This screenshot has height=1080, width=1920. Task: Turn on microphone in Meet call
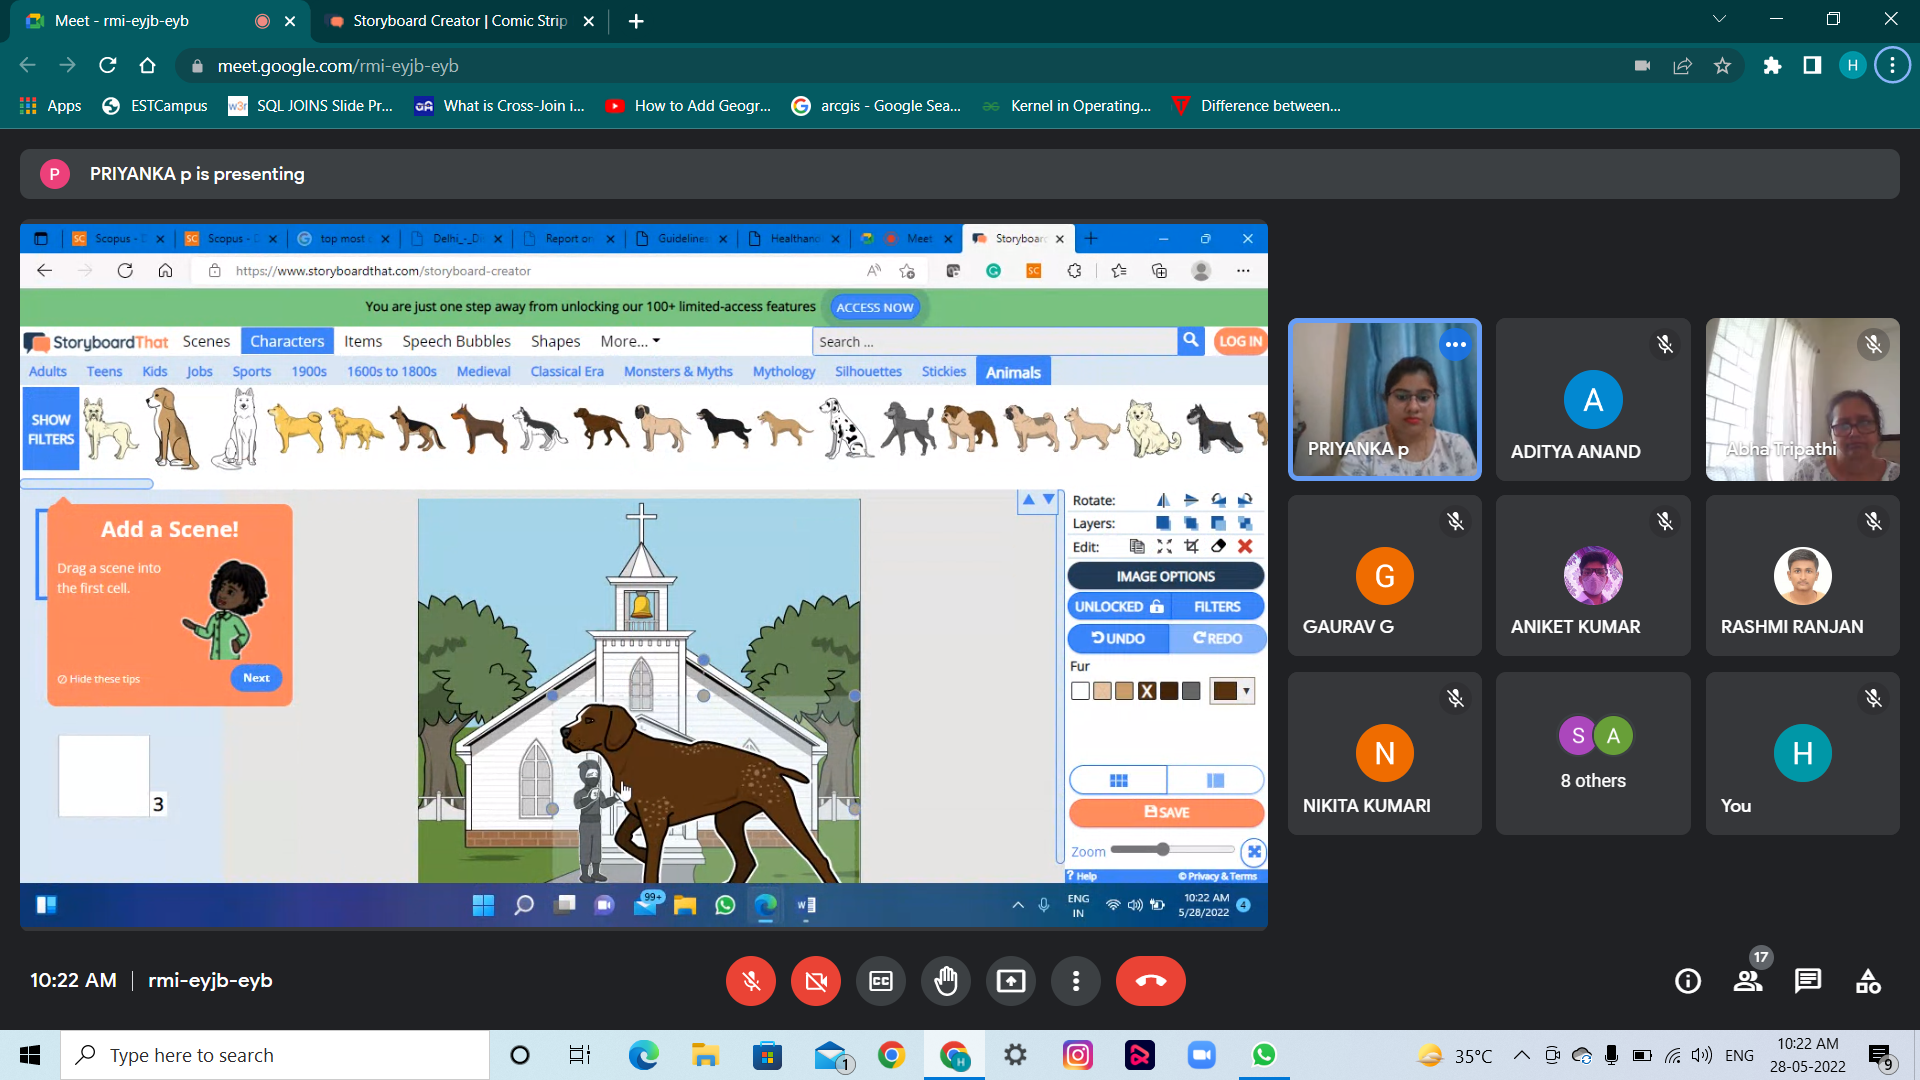tap(751, 981)
